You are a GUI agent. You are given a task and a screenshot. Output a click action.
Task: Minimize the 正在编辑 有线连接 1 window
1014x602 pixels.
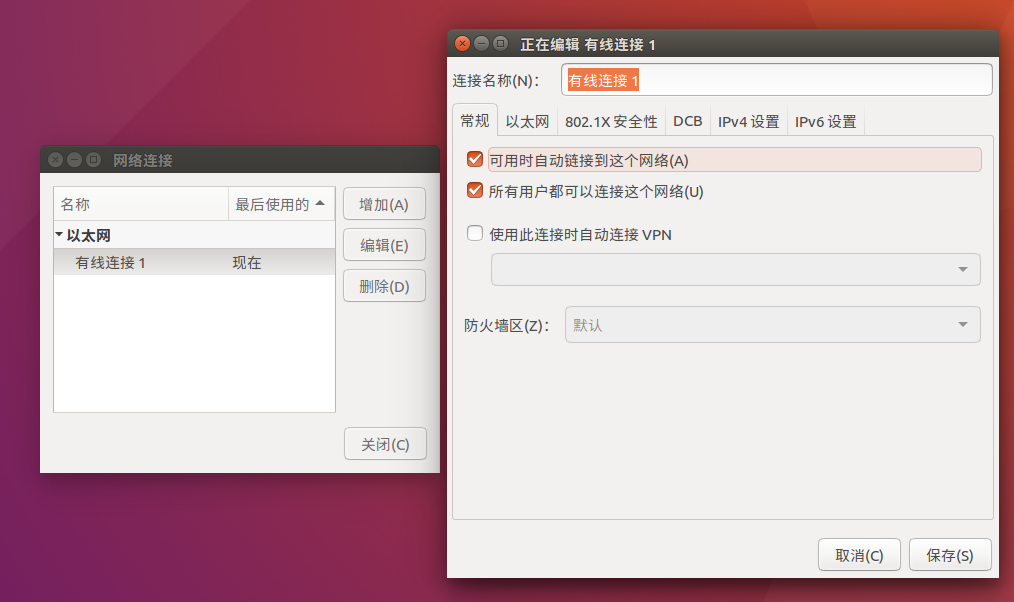pos(481,43)
